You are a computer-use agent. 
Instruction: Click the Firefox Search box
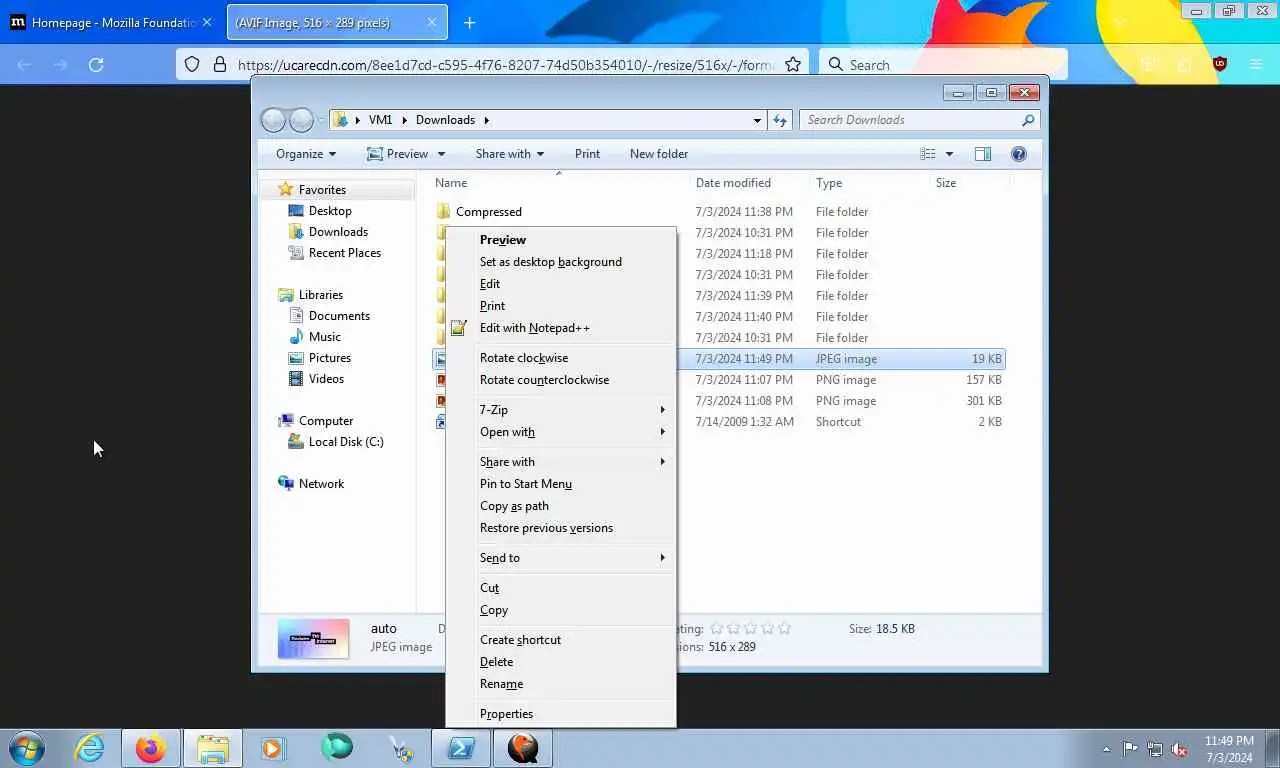[943, 65]
